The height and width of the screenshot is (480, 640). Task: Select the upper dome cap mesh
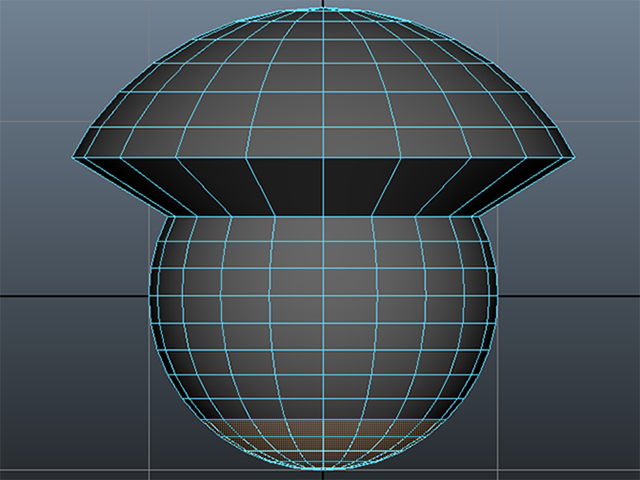pos(323,84)
